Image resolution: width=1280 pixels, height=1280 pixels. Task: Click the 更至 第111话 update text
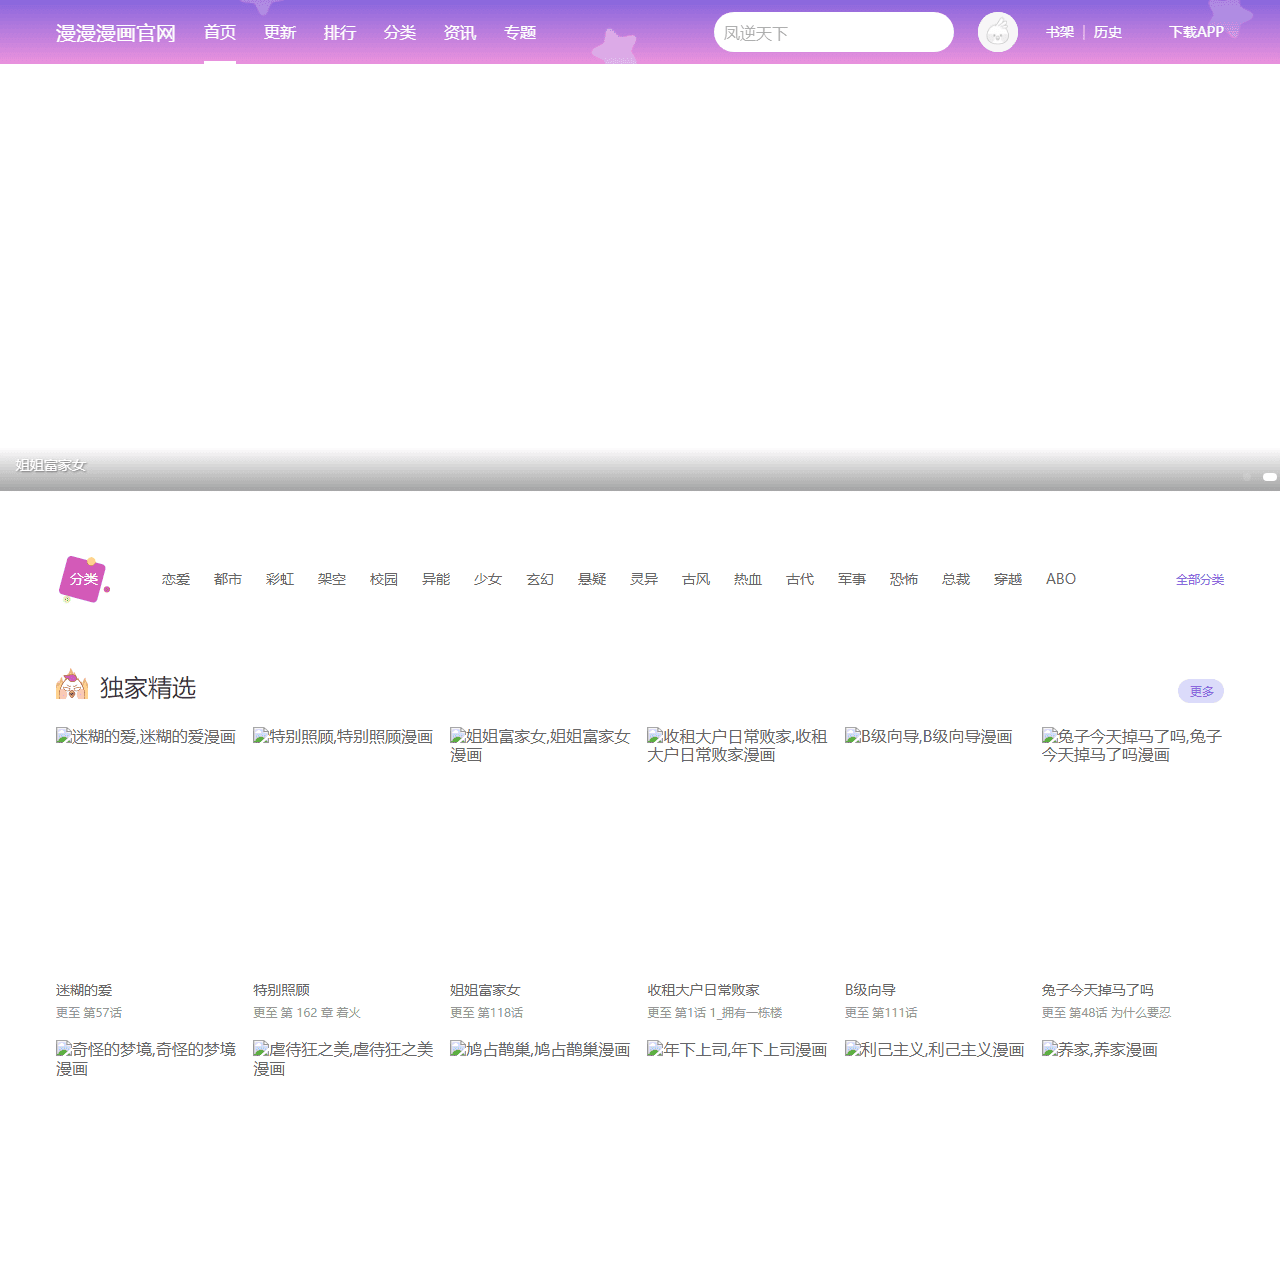(881, 1013)
